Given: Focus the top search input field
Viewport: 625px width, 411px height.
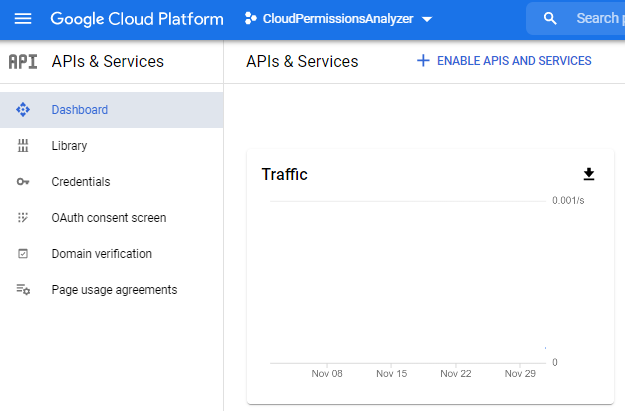Looking at the screenshot, I should coord(598,19).
